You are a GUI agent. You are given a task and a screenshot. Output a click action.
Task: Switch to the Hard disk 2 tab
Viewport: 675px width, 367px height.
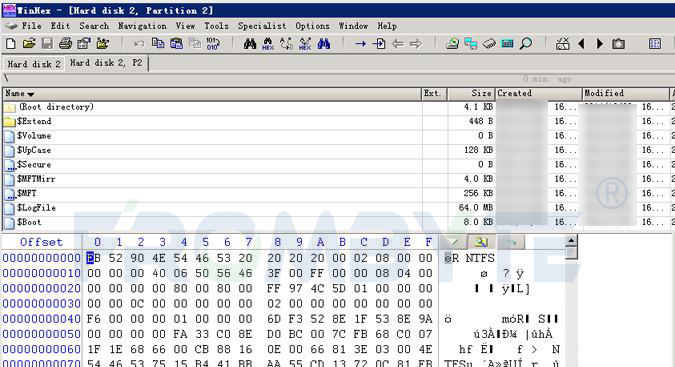click(x=34, y=64)
